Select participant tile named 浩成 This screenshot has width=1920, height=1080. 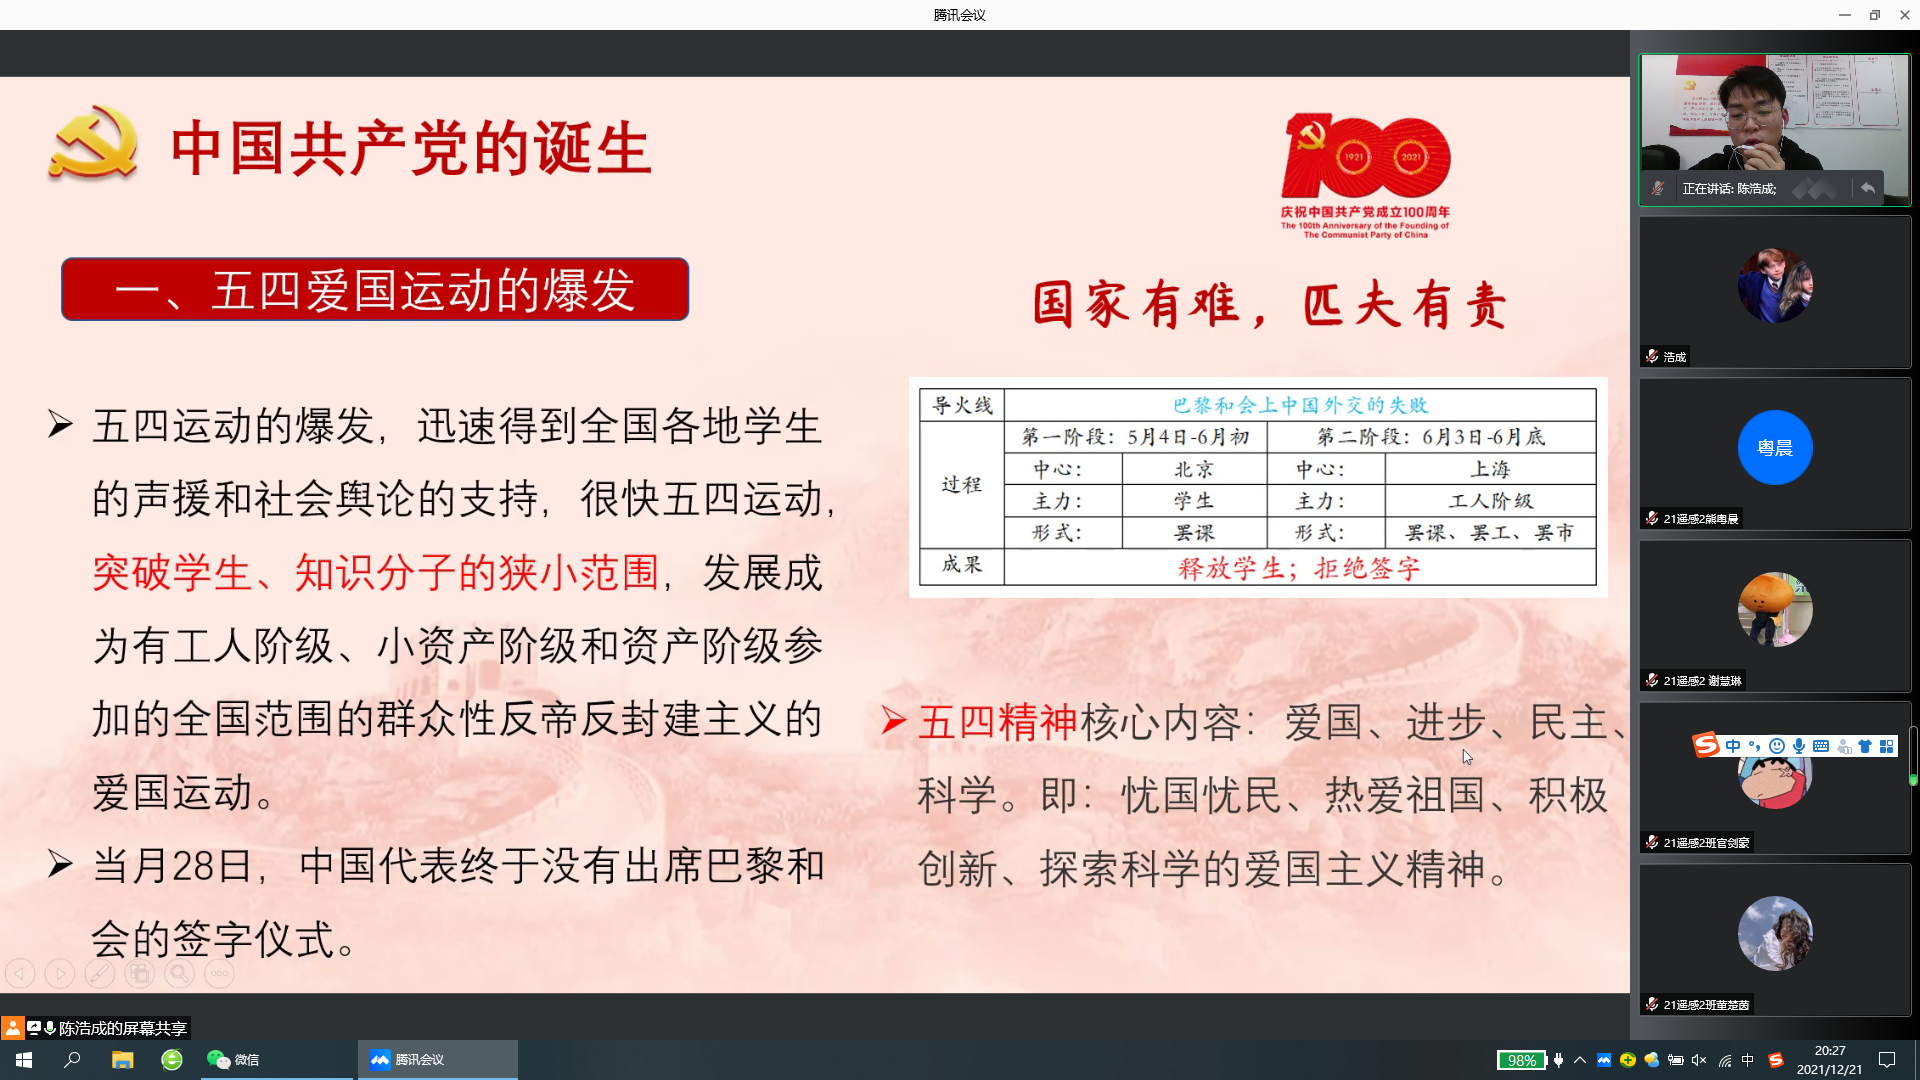1775,291
